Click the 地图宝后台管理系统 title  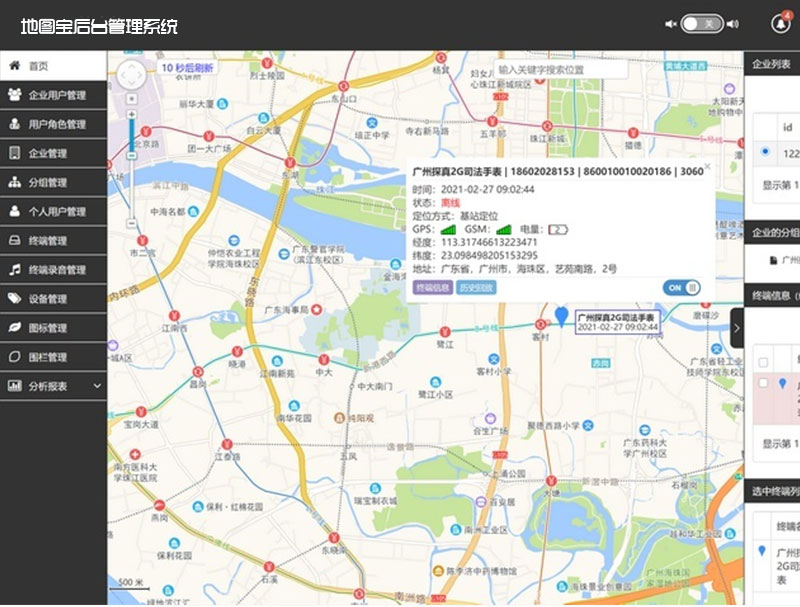tap(99, 27)
